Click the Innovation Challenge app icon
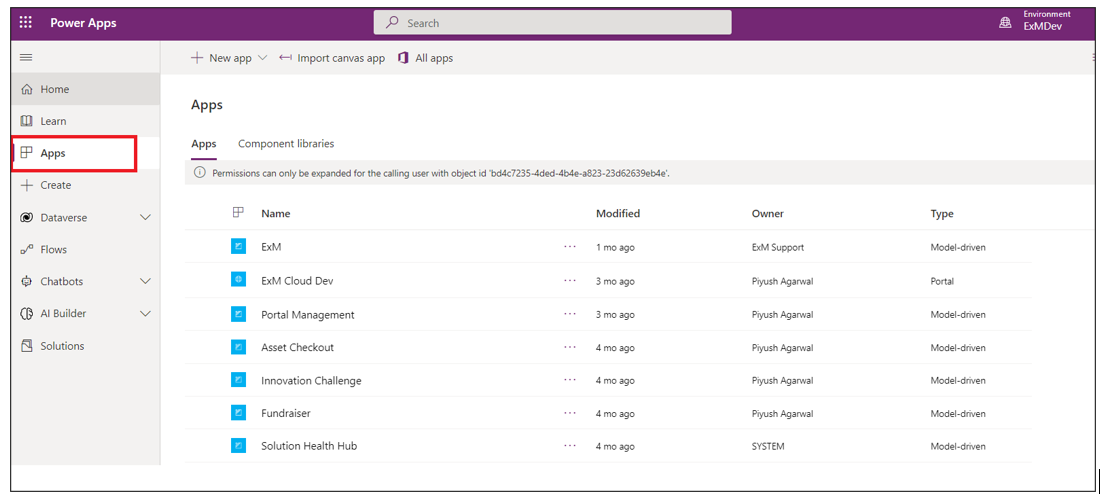Image resolution: width=1102 pixels, height=500 pixels. pos(239,380)
